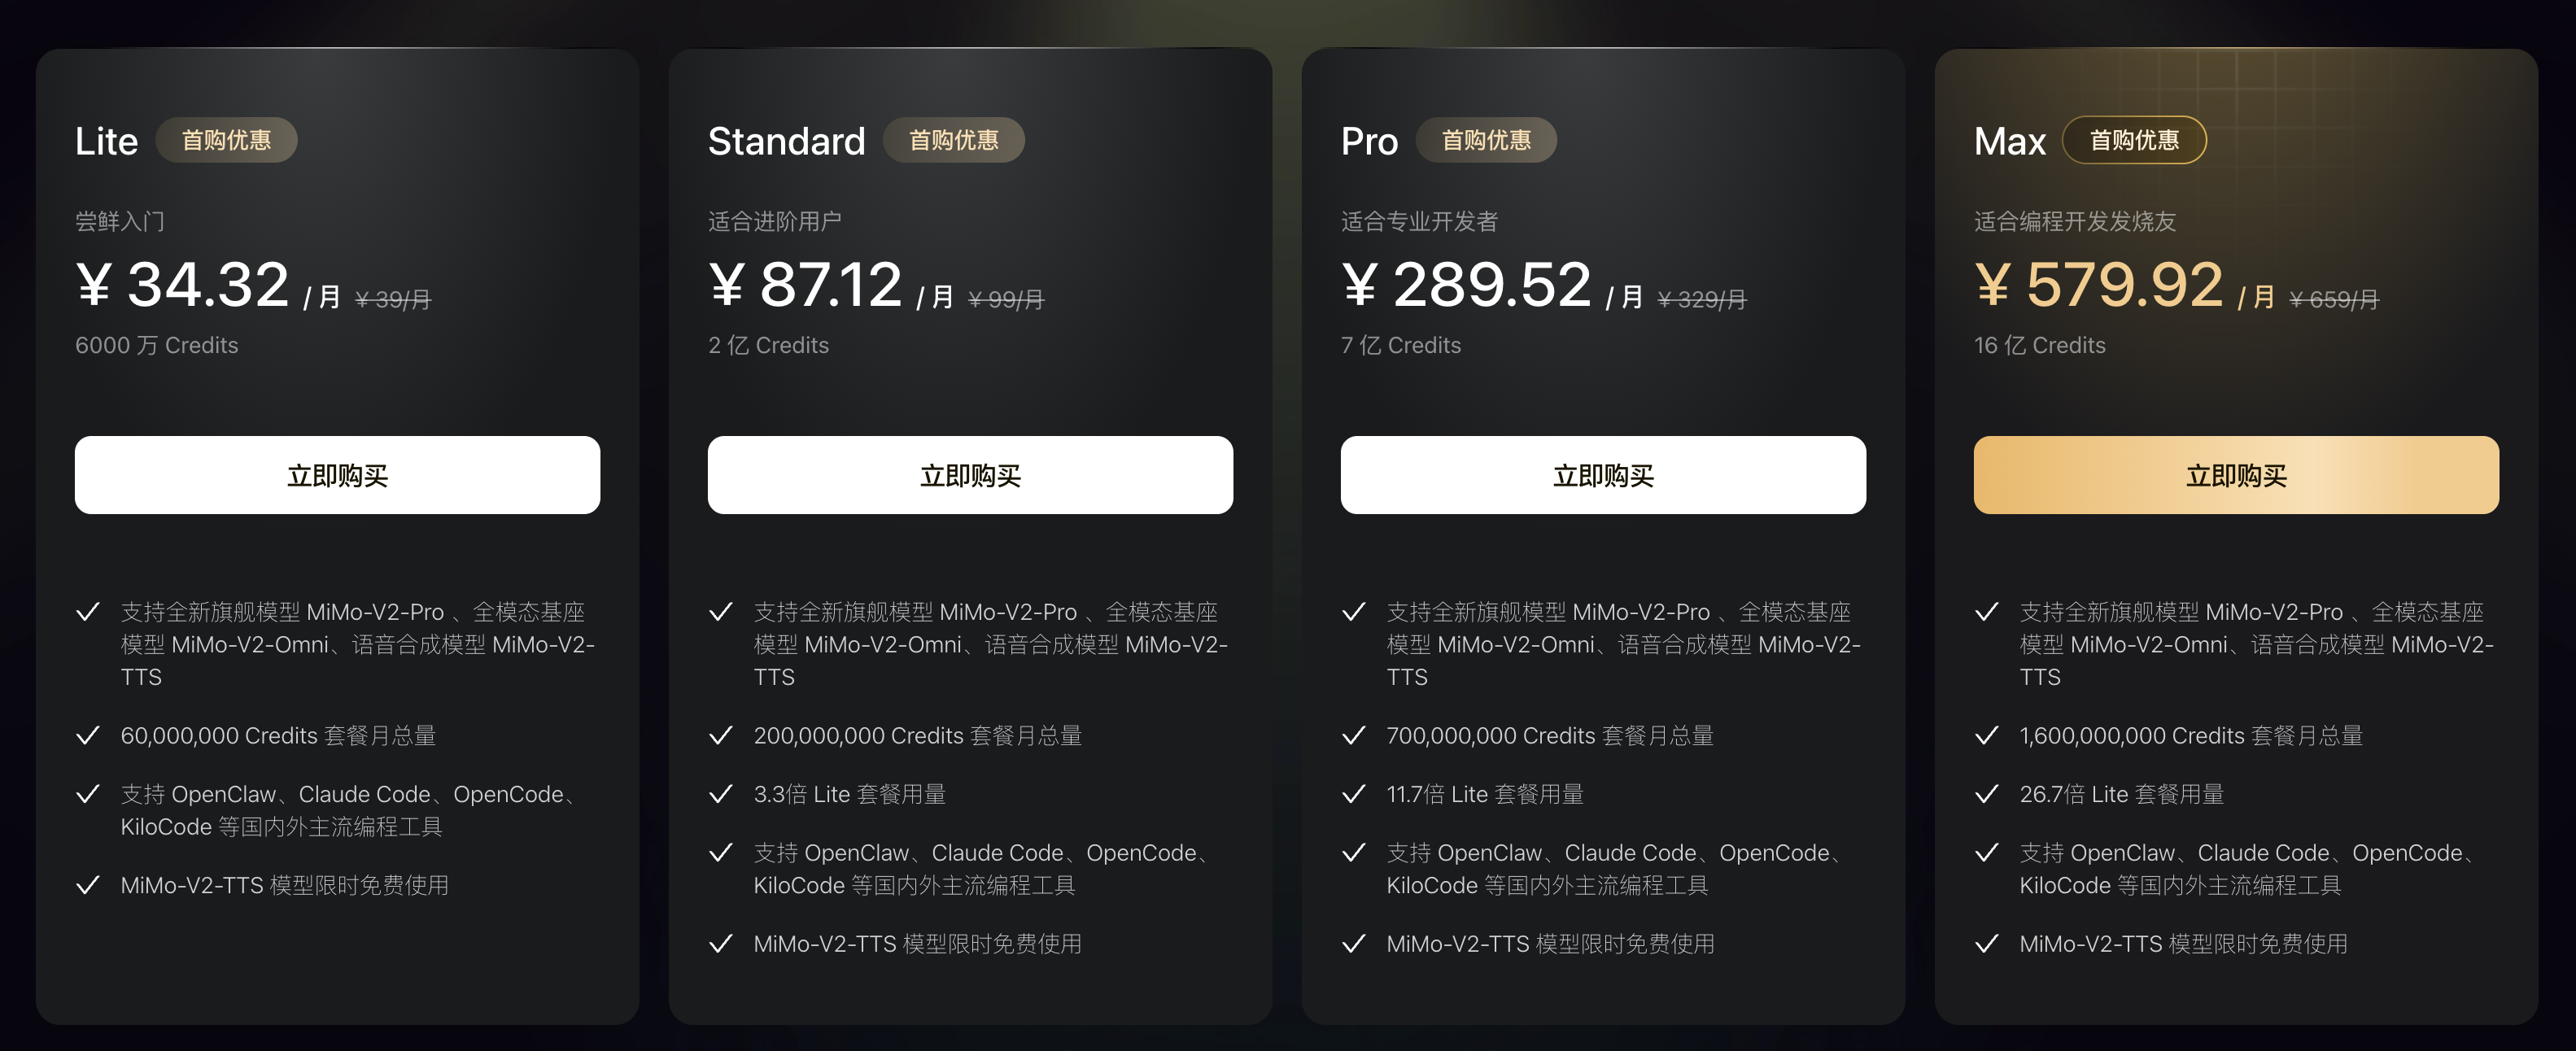Click checkmark next to 26.7倍 Lite 套餐用量
Image resolution: width=2576 pixels, height=1051 pixels.
pos(1986,794)
